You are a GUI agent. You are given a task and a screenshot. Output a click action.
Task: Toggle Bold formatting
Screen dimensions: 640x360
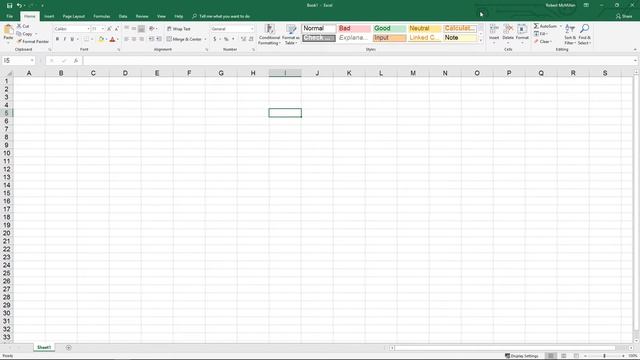(57, 39)
